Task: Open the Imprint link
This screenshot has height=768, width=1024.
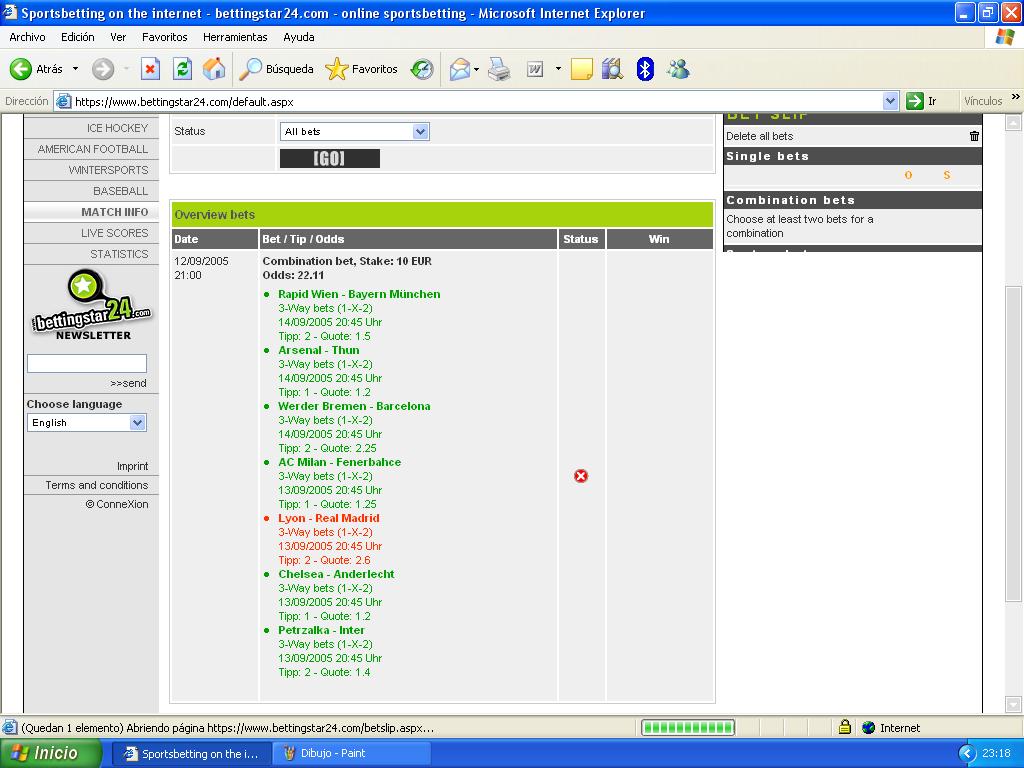Action: coord(133,466)
